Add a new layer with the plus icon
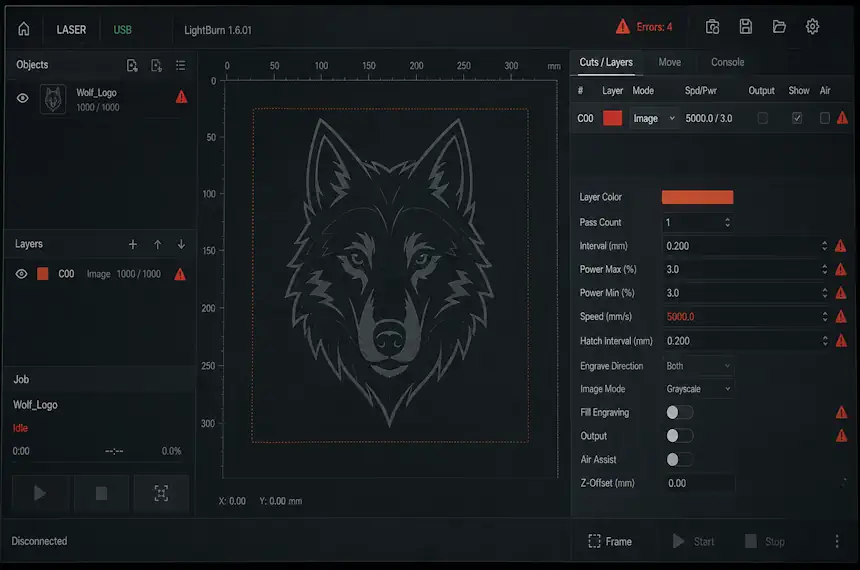This screenshot has height=570, width=860. (133, 244)
